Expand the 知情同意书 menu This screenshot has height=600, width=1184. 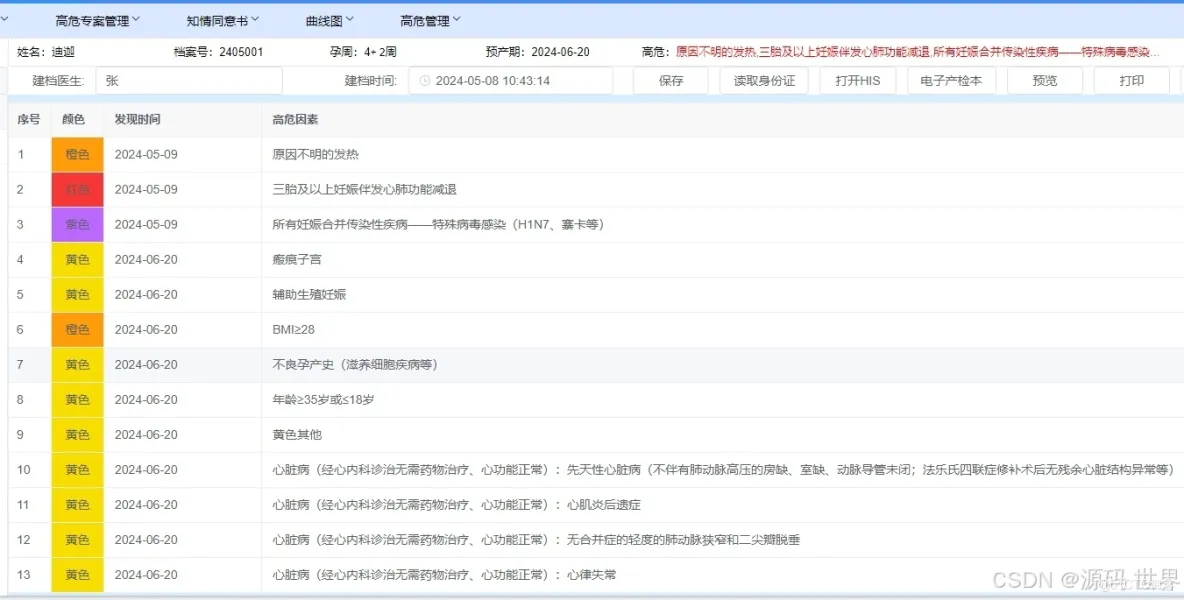coord(223,21)
